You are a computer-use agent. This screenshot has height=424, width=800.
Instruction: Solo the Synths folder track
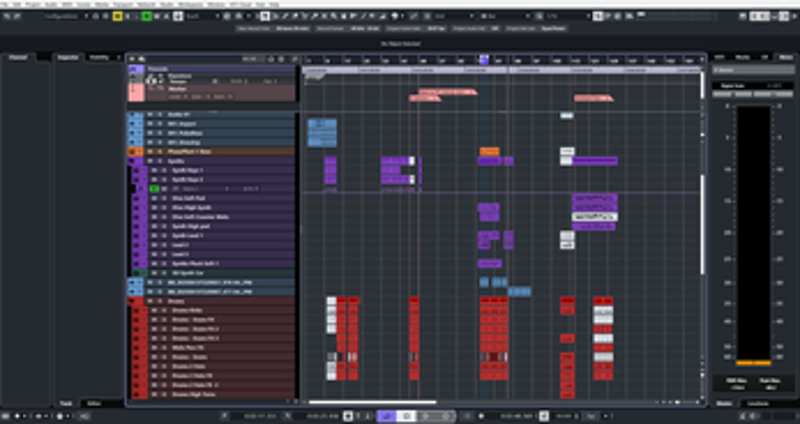click(x=158, y=161)
